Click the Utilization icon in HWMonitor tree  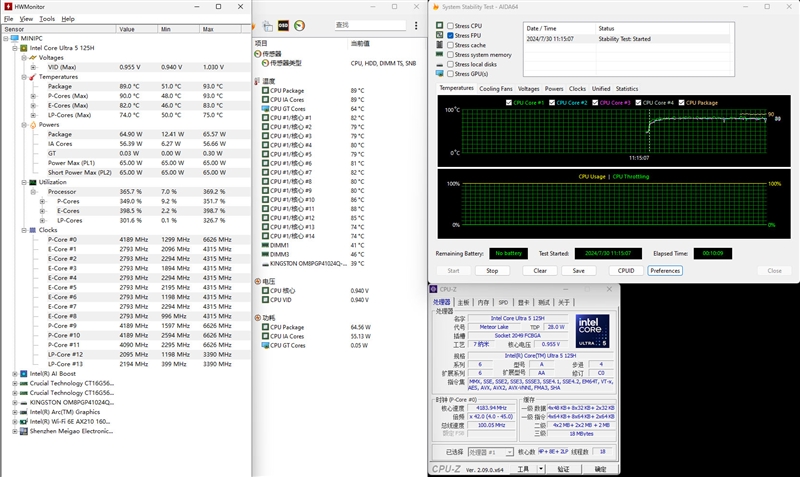pos(33,182)
